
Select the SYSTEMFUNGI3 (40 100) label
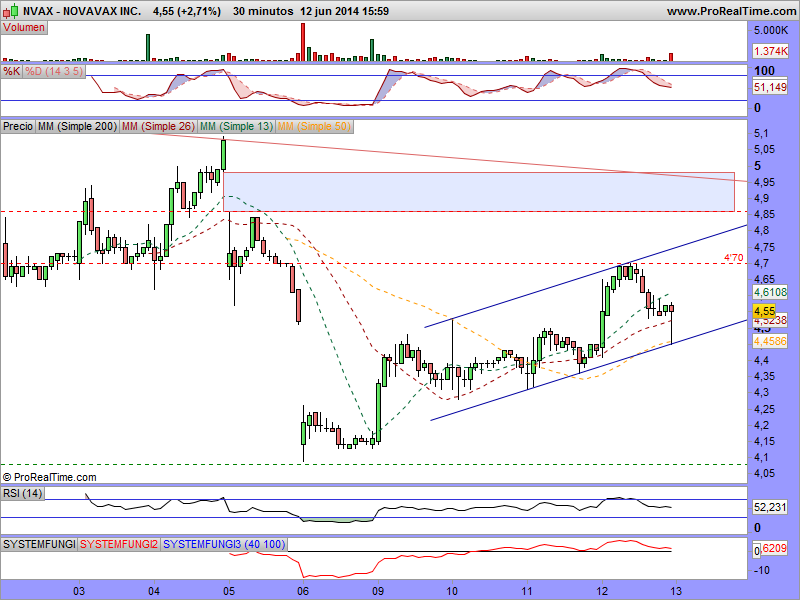224,544
